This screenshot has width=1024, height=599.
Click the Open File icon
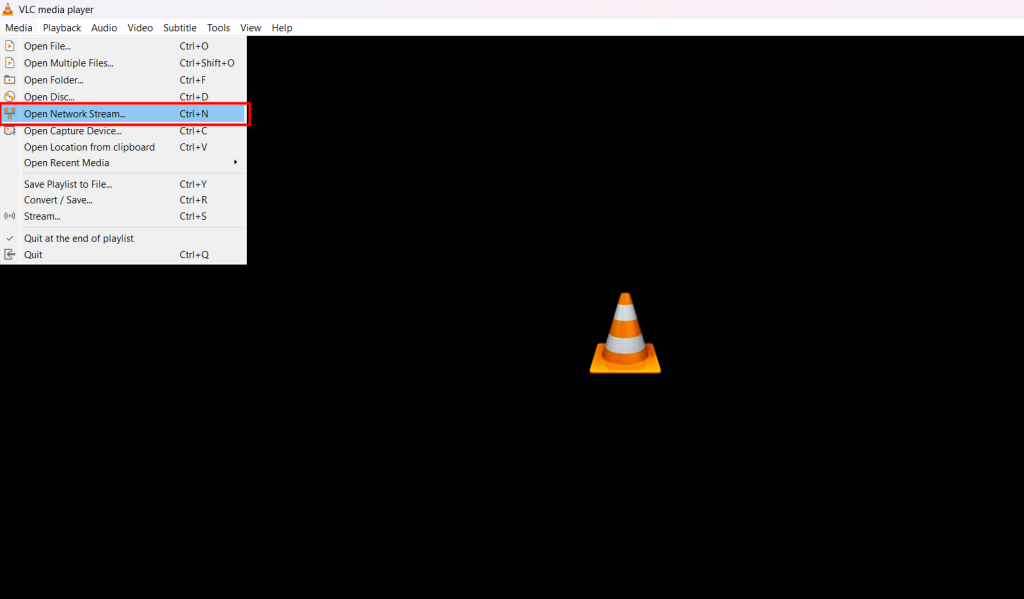point(10,46)
